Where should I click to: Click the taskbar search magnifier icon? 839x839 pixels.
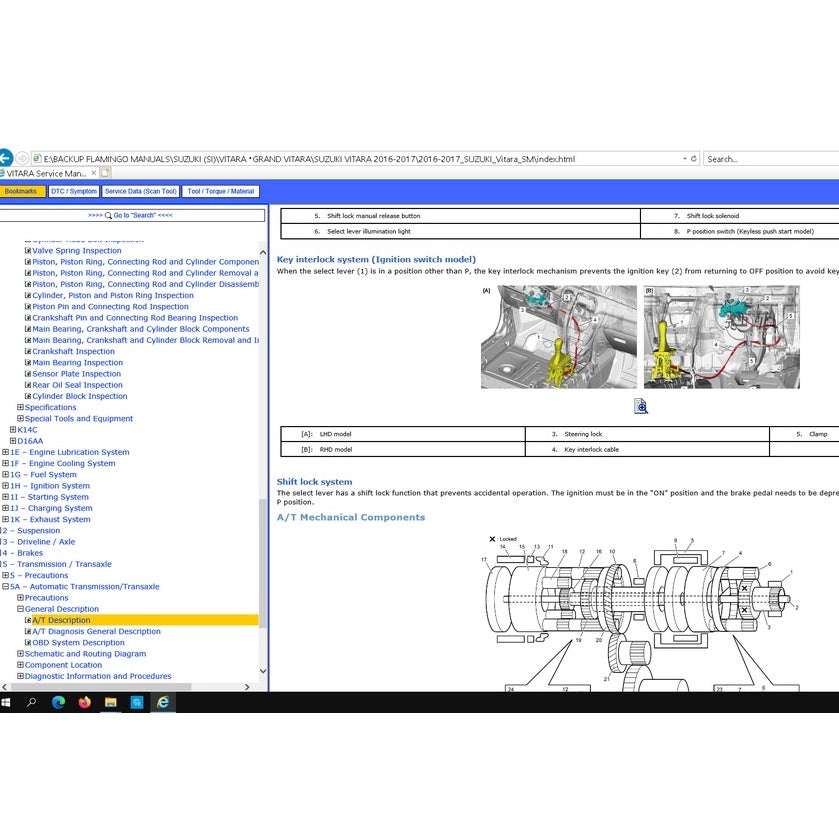coord(32,702)
